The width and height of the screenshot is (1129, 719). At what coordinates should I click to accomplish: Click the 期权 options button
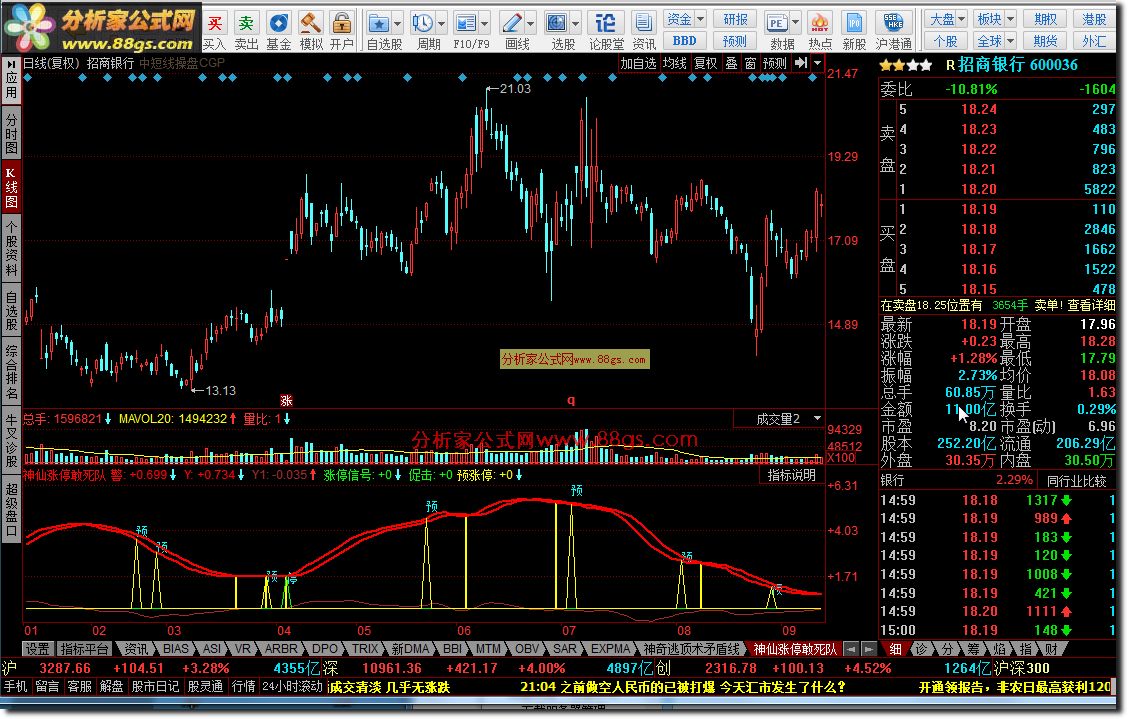click(x=1045, y=19)
